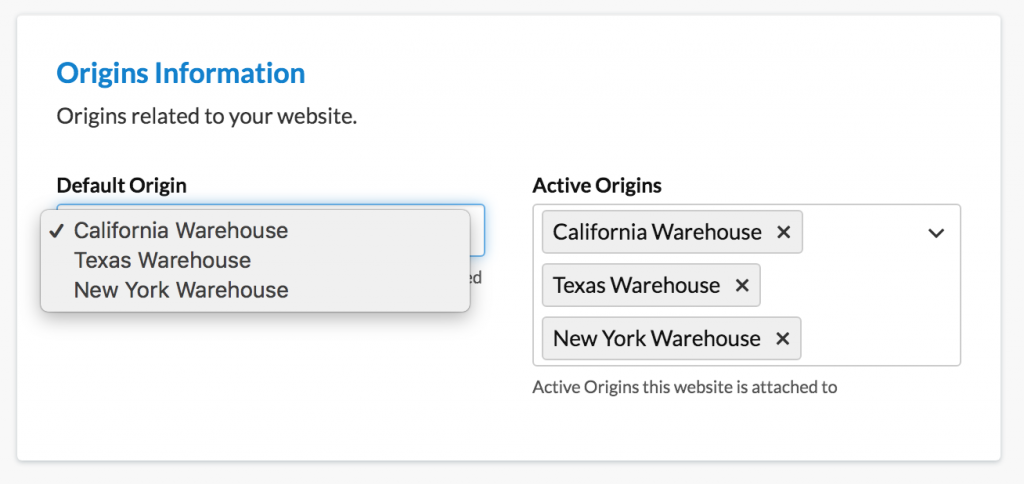Click Texas Warehouse tag label in Active Origins
This screenshot has width=1024, height=484.
point(636,285)
